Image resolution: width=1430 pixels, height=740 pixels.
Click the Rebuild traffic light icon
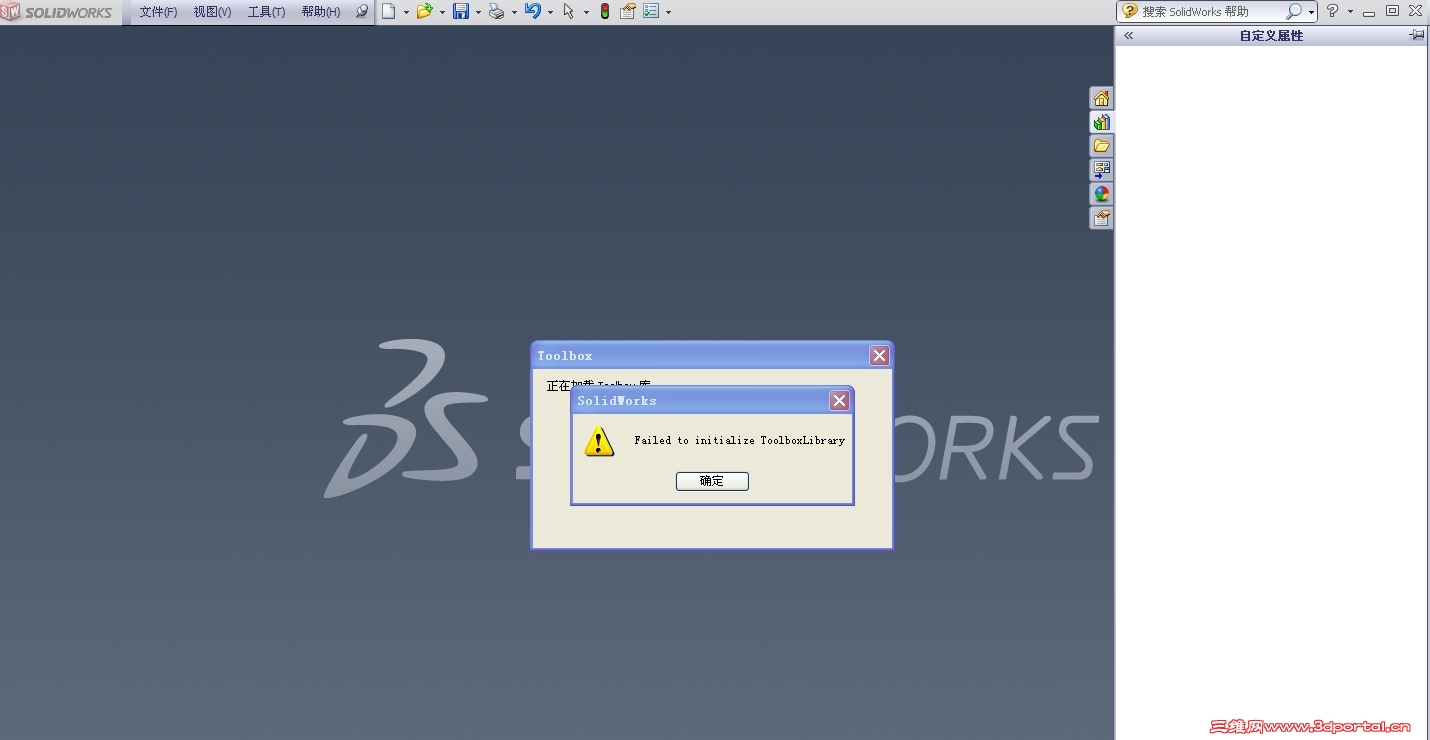coord(605,12)
